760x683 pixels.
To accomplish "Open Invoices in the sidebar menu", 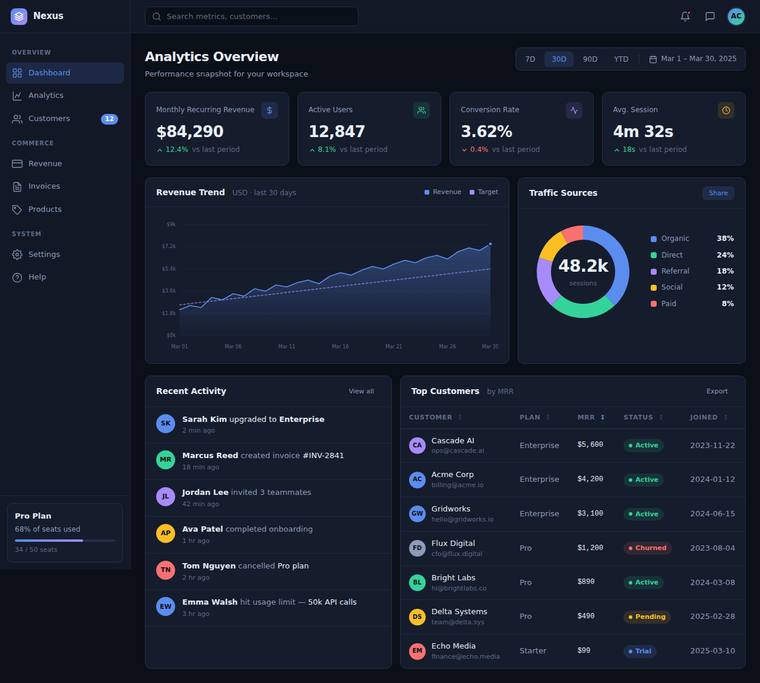I will point(65,187).
